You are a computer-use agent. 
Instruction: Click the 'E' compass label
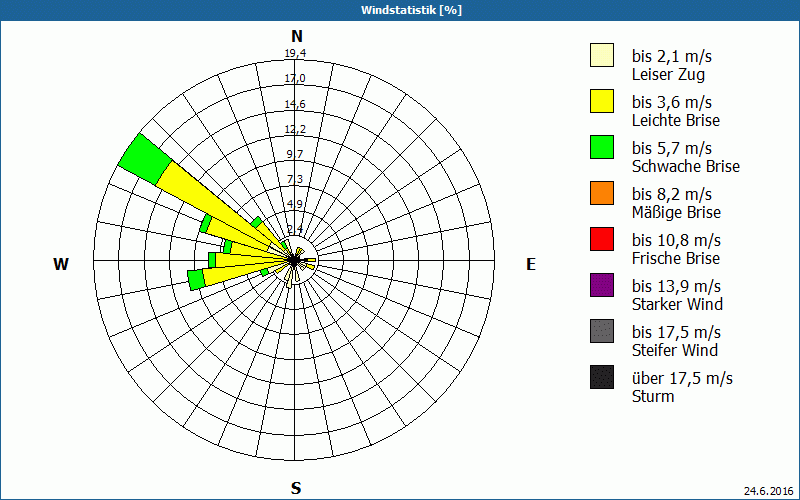click(531, 264)
